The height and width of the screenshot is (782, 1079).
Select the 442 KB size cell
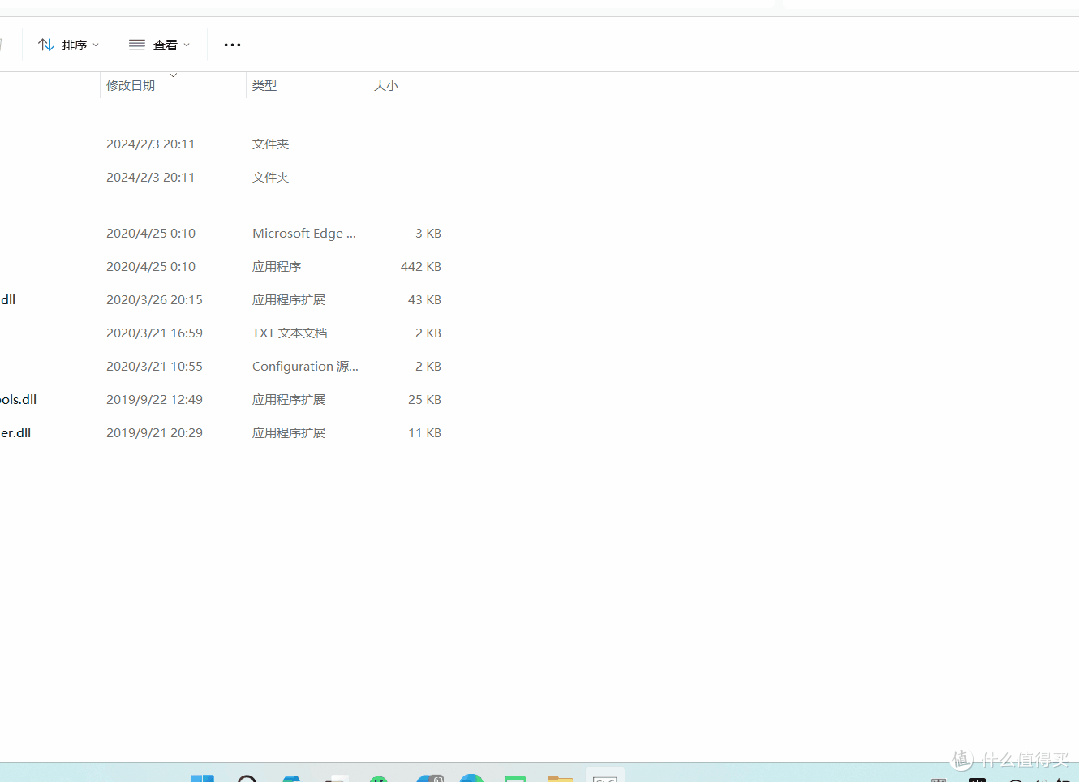[x=421, y=266]
